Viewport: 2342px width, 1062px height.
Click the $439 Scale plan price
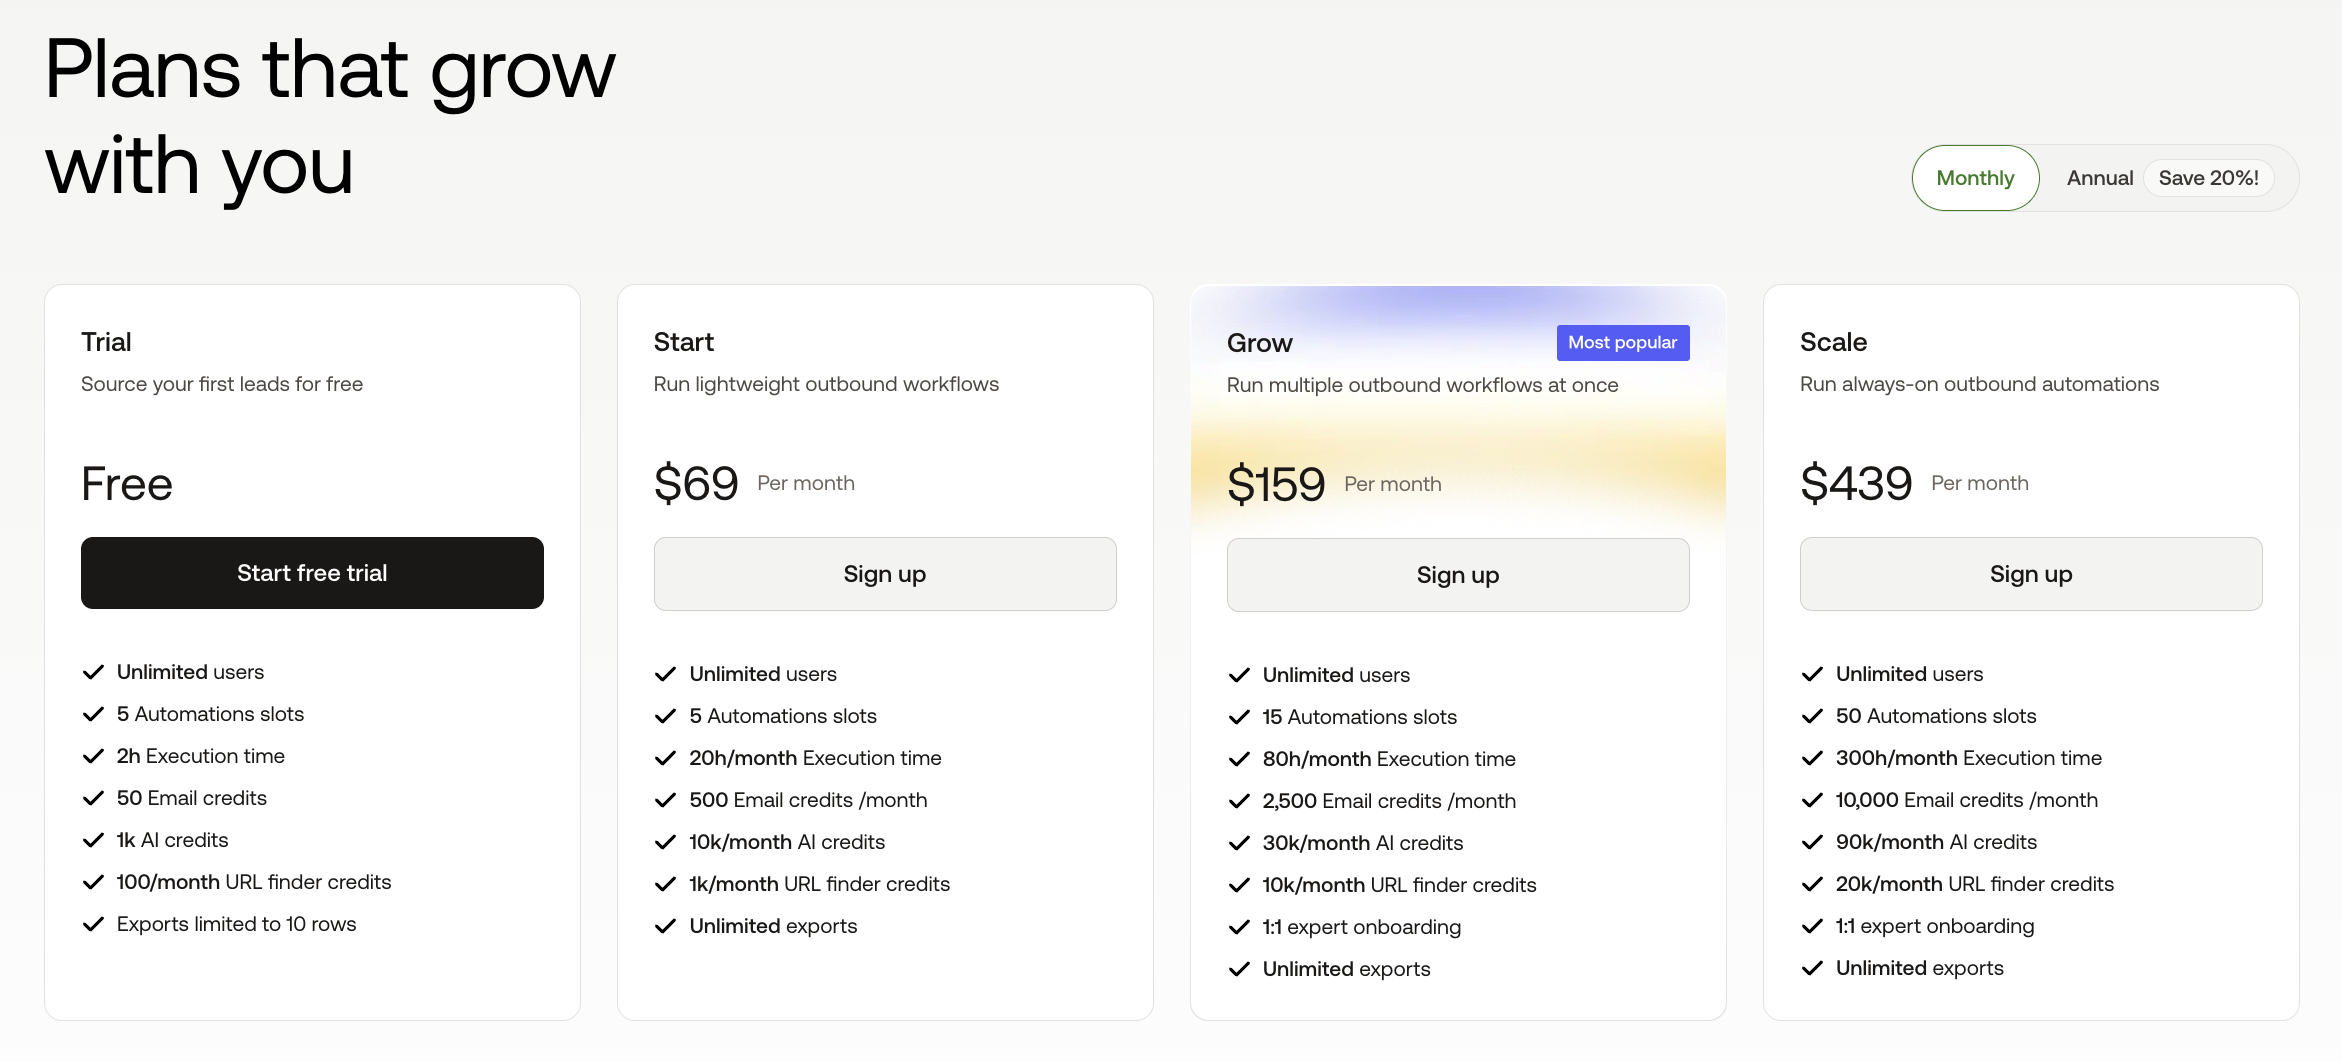click(x=1855, y=484)
